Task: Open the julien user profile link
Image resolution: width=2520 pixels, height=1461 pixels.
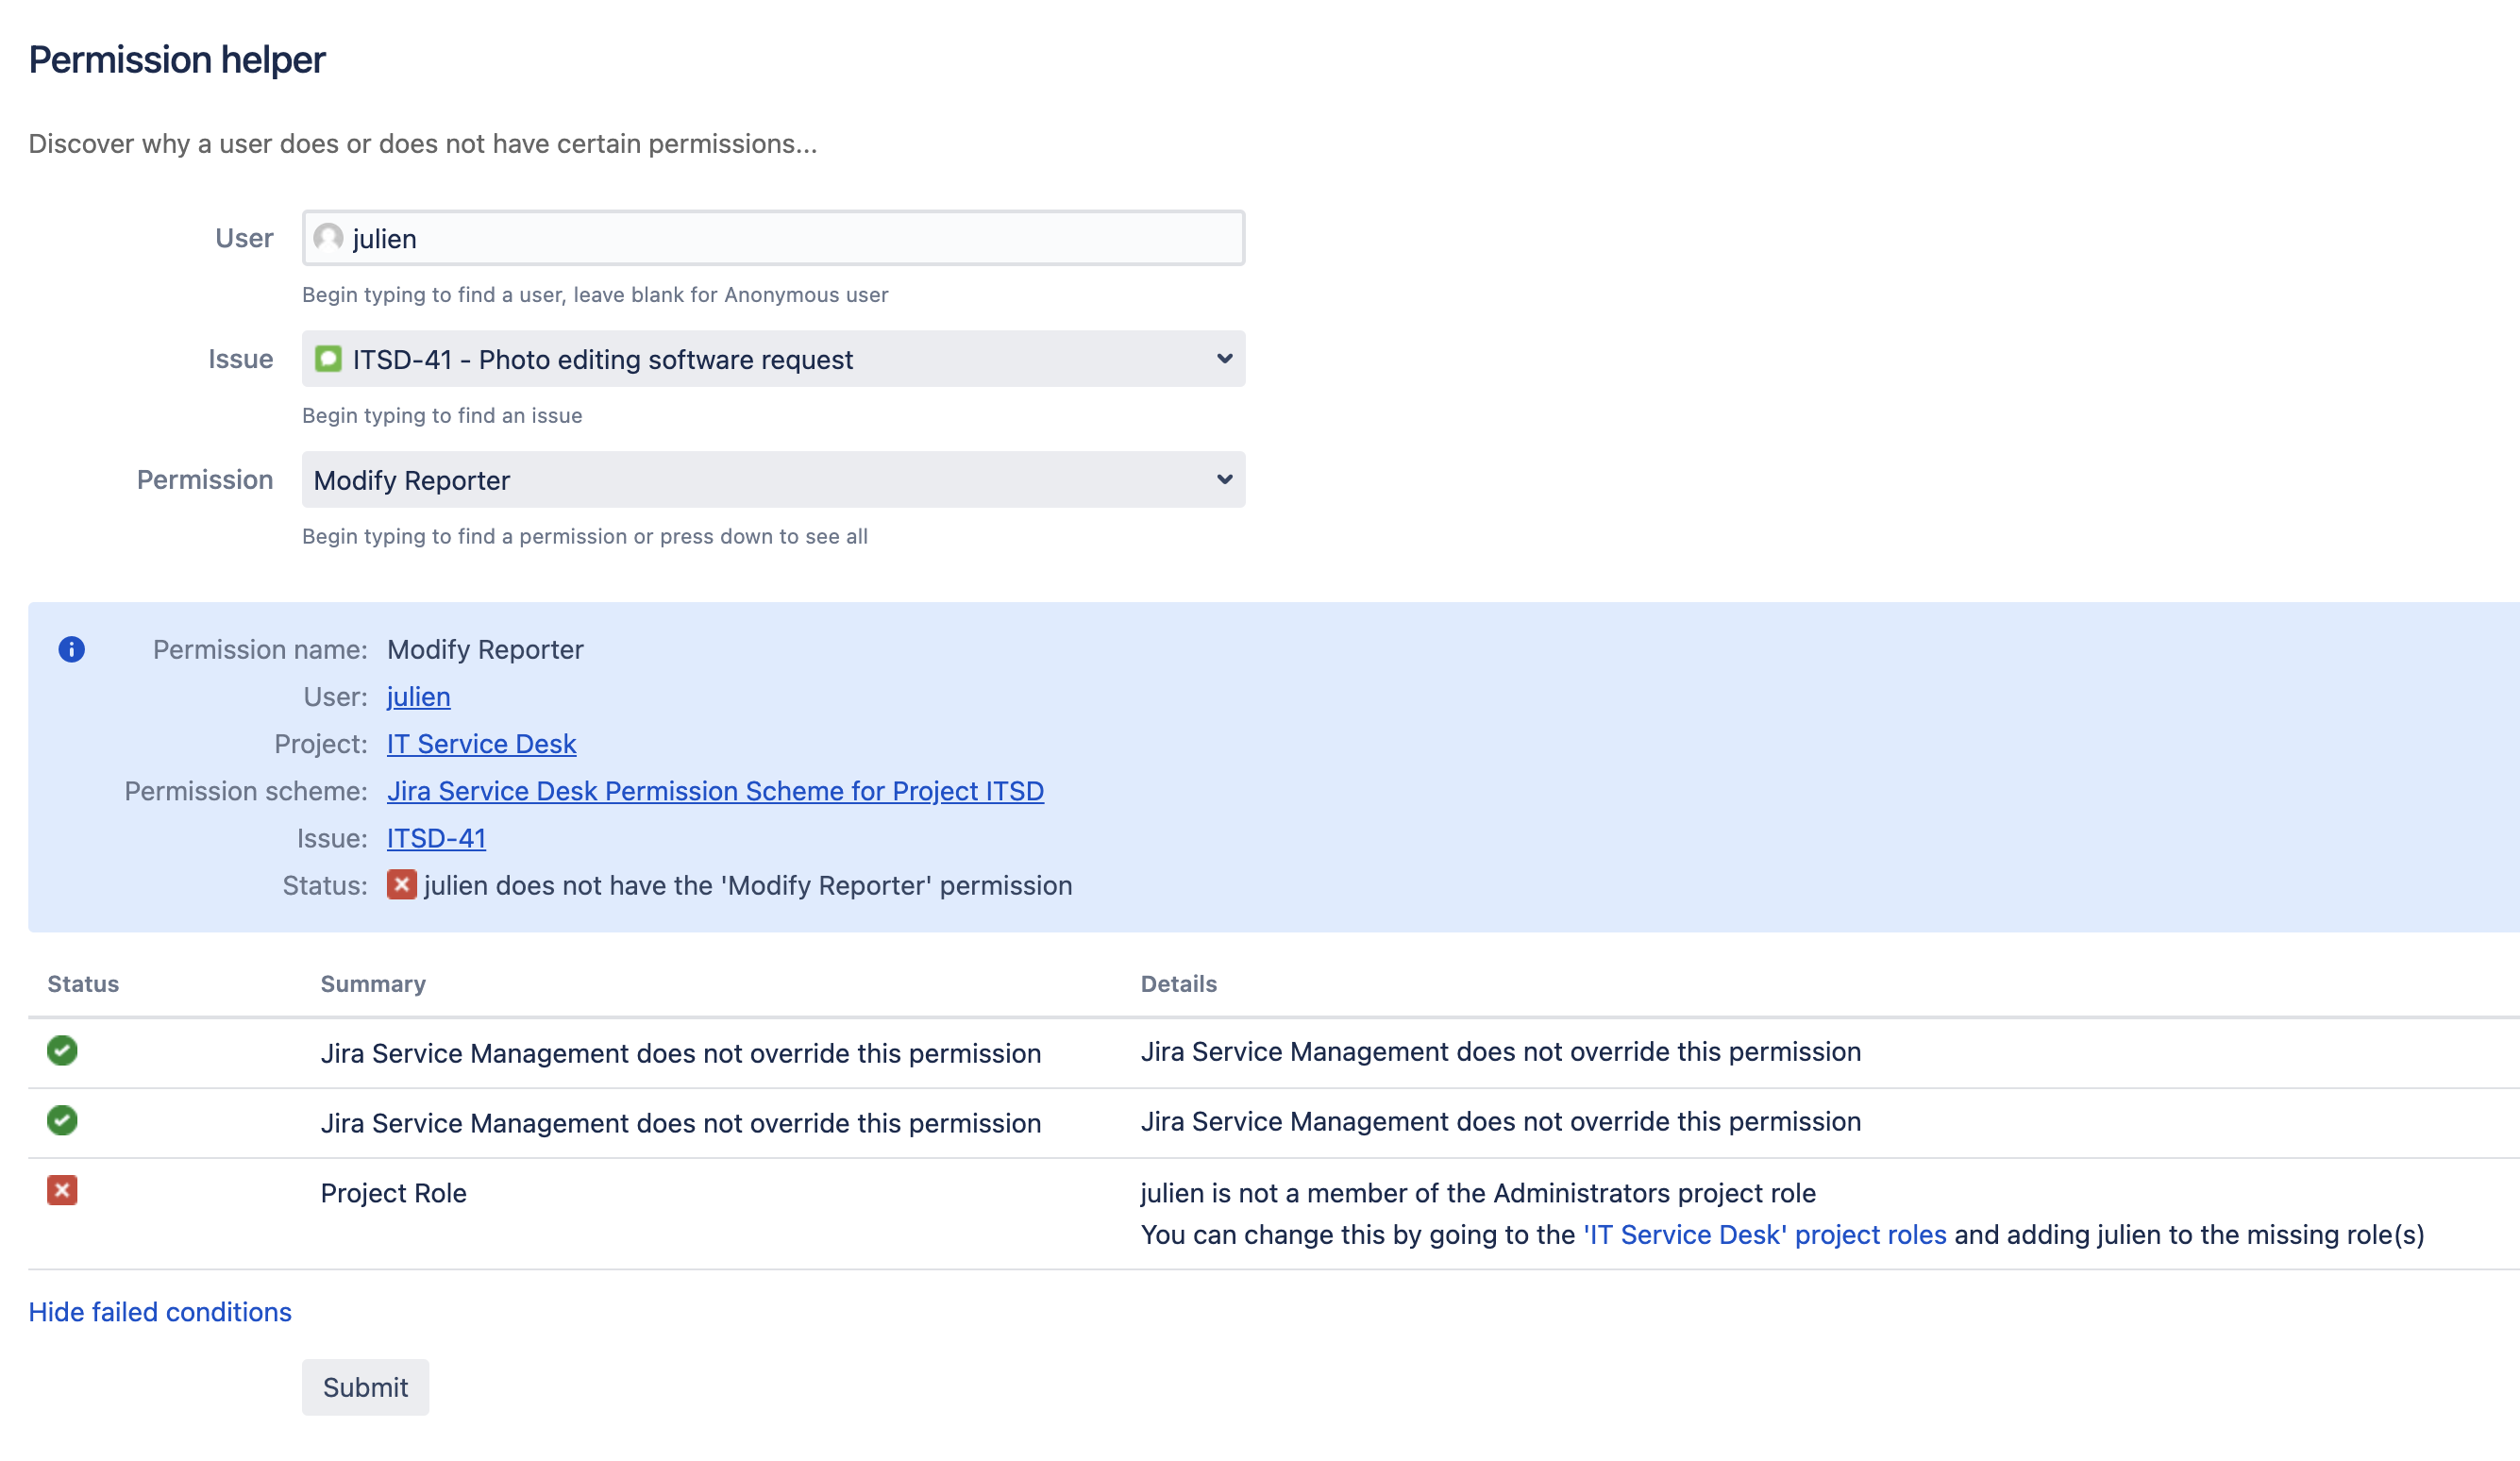Action: click(418, 696)
